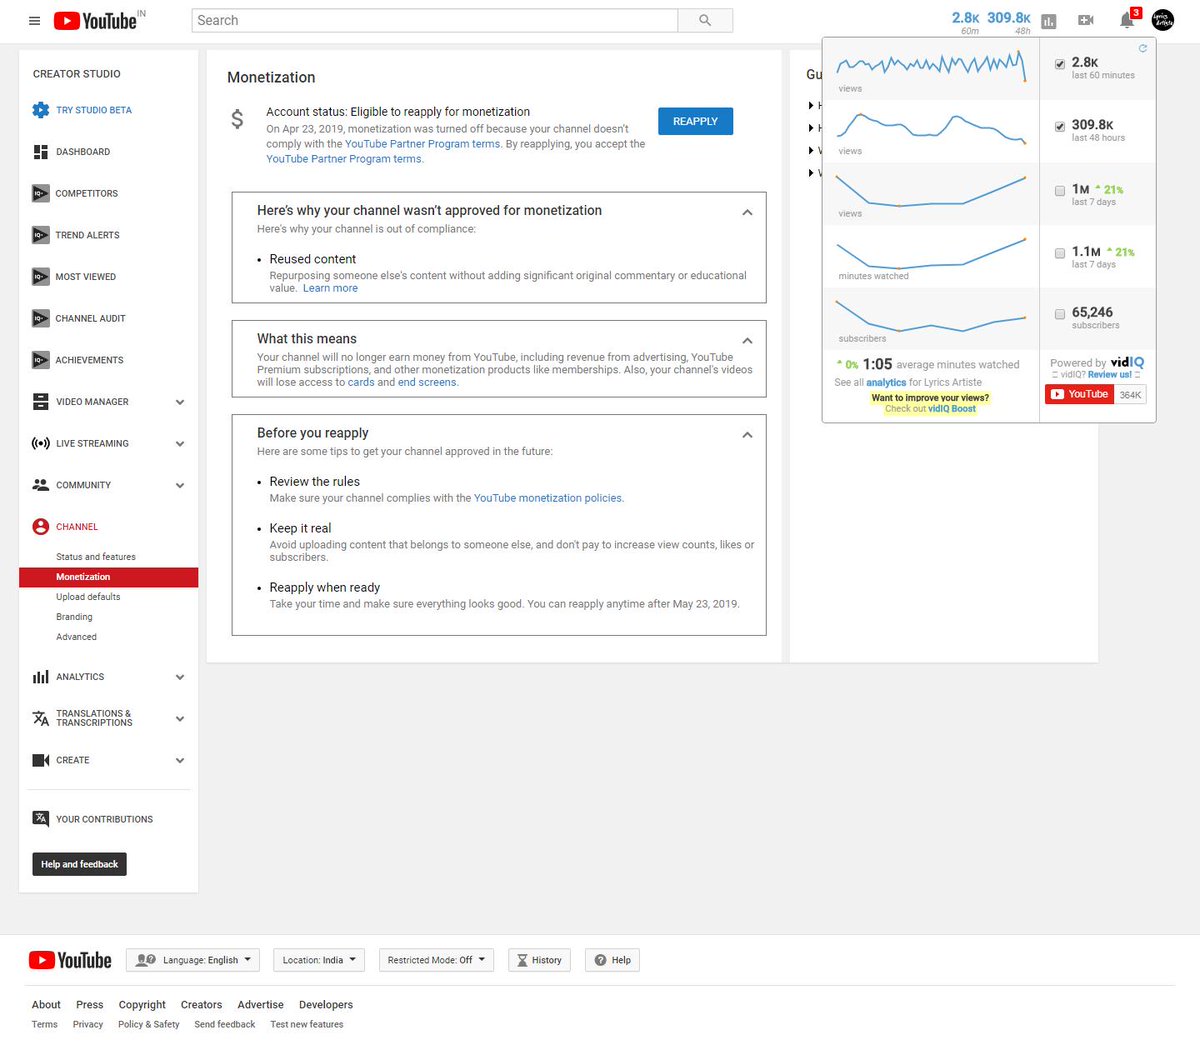Expand Live Streaming submenu arrow
The image size is (1200, 1055).
point(180,444)
